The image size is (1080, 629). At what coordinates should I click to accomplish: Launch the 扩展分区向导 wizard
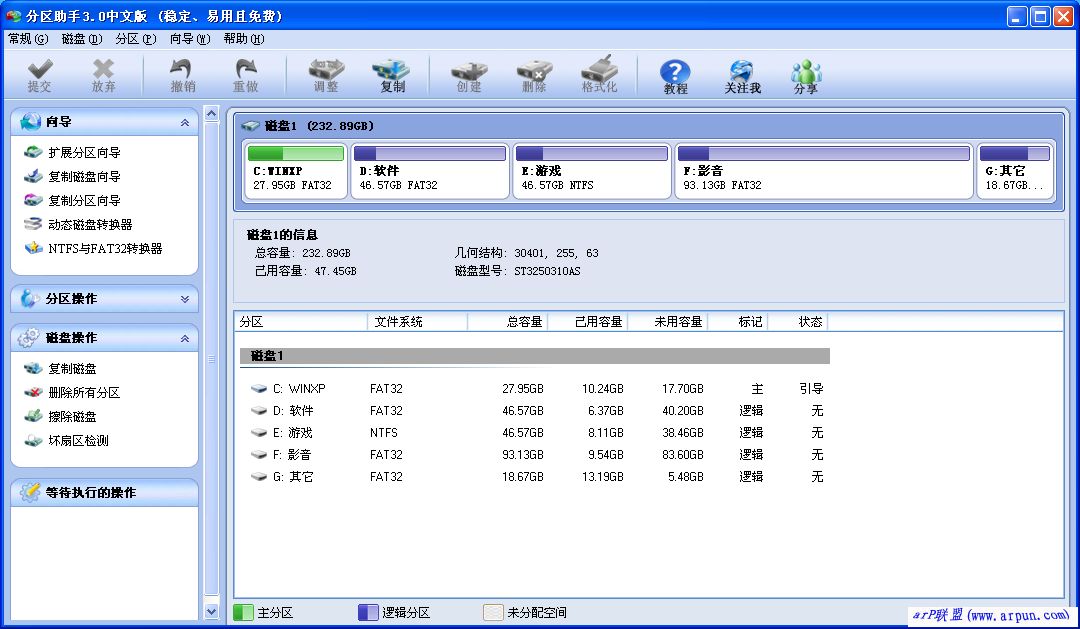click(x=84, y=153)
